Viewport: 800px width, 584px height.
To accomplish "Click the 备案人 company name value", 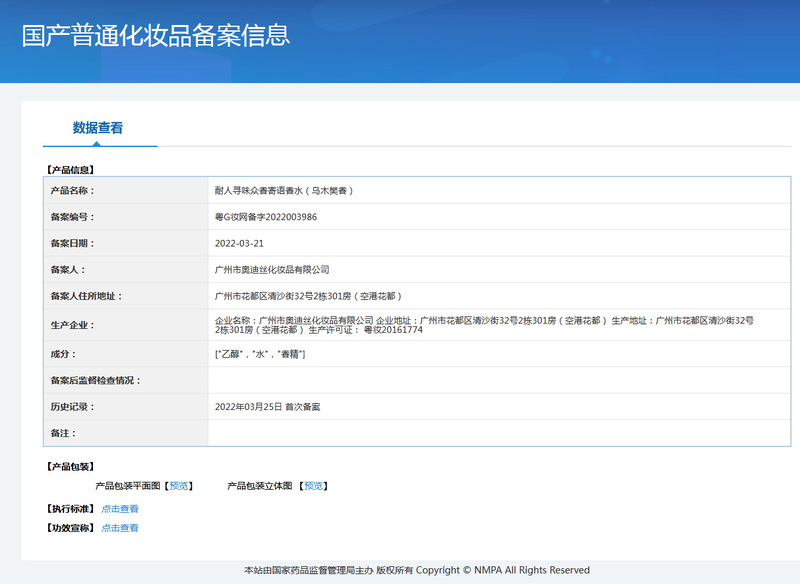I will tap(272, 270).
